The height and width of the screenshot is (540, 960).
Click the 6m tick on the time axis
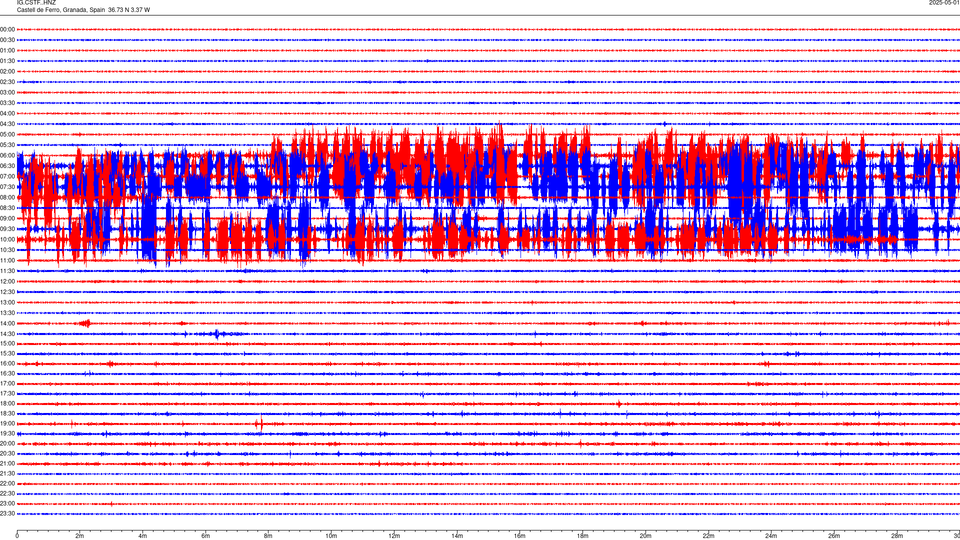205,536
